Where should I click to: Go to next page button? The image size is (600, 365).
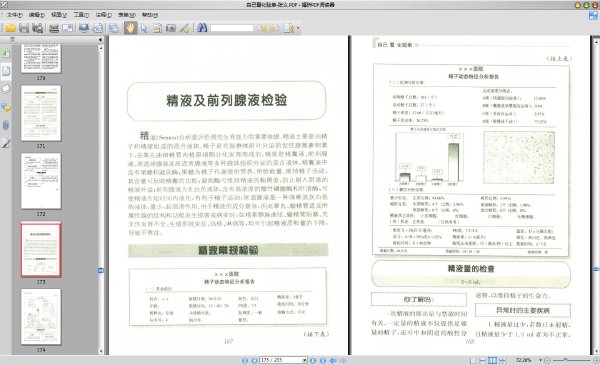coord(313,360)
